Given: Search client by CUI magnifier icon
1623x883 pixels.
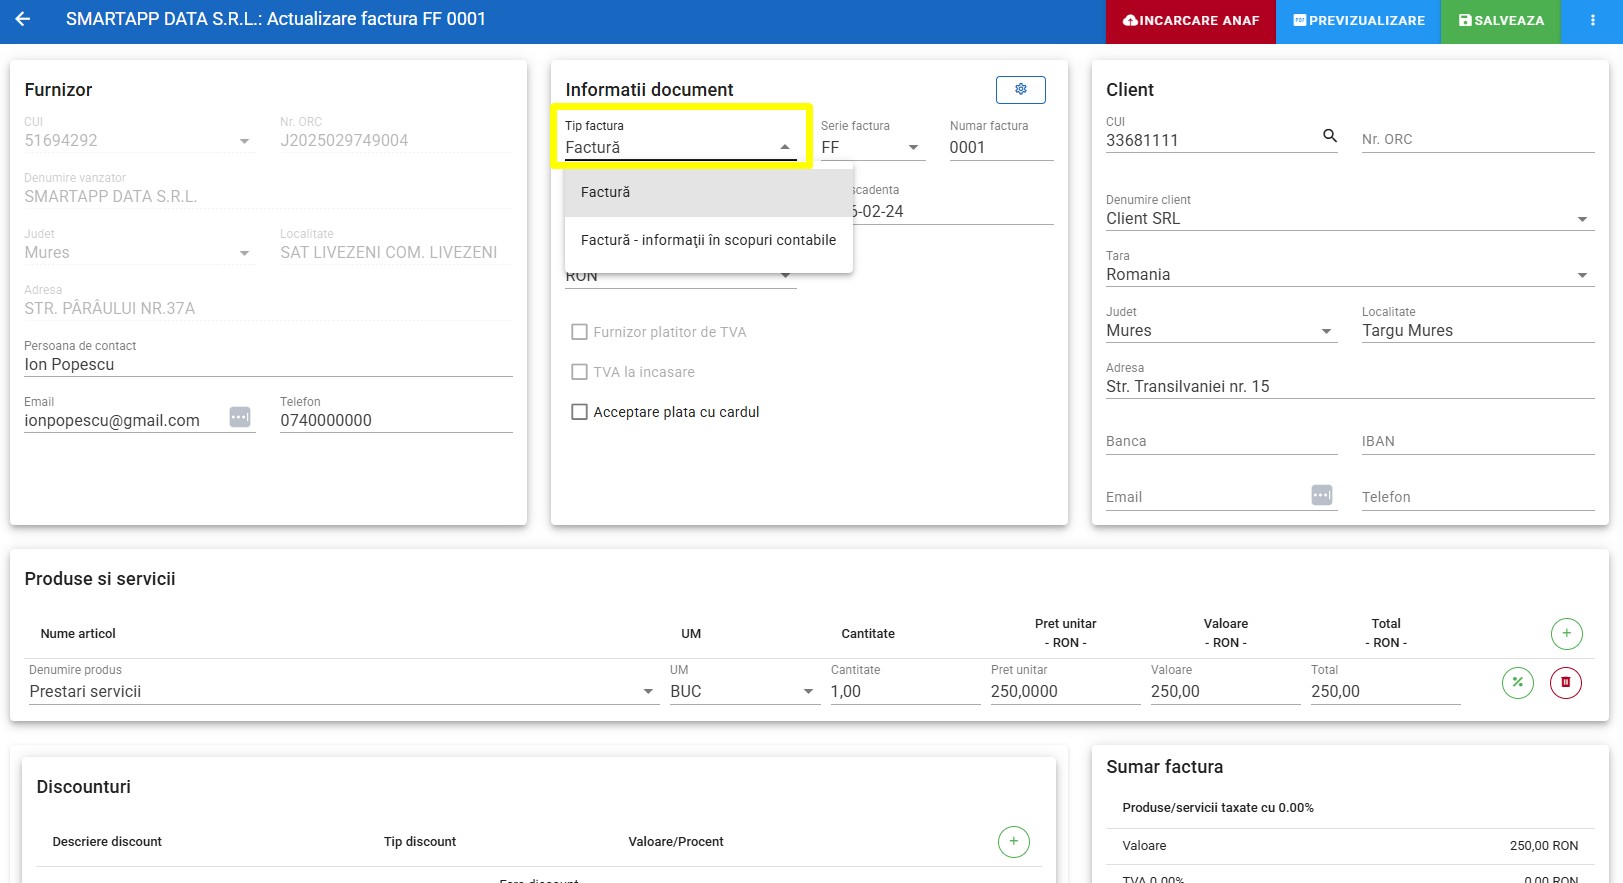Looking at the screenshot, I should pyautogui.click(x=1329, y=136).
